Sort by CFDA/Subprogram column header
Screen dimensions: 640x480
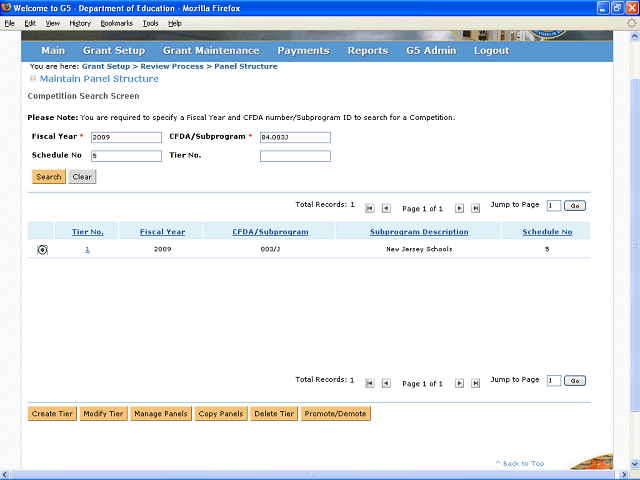coord(270,232)
